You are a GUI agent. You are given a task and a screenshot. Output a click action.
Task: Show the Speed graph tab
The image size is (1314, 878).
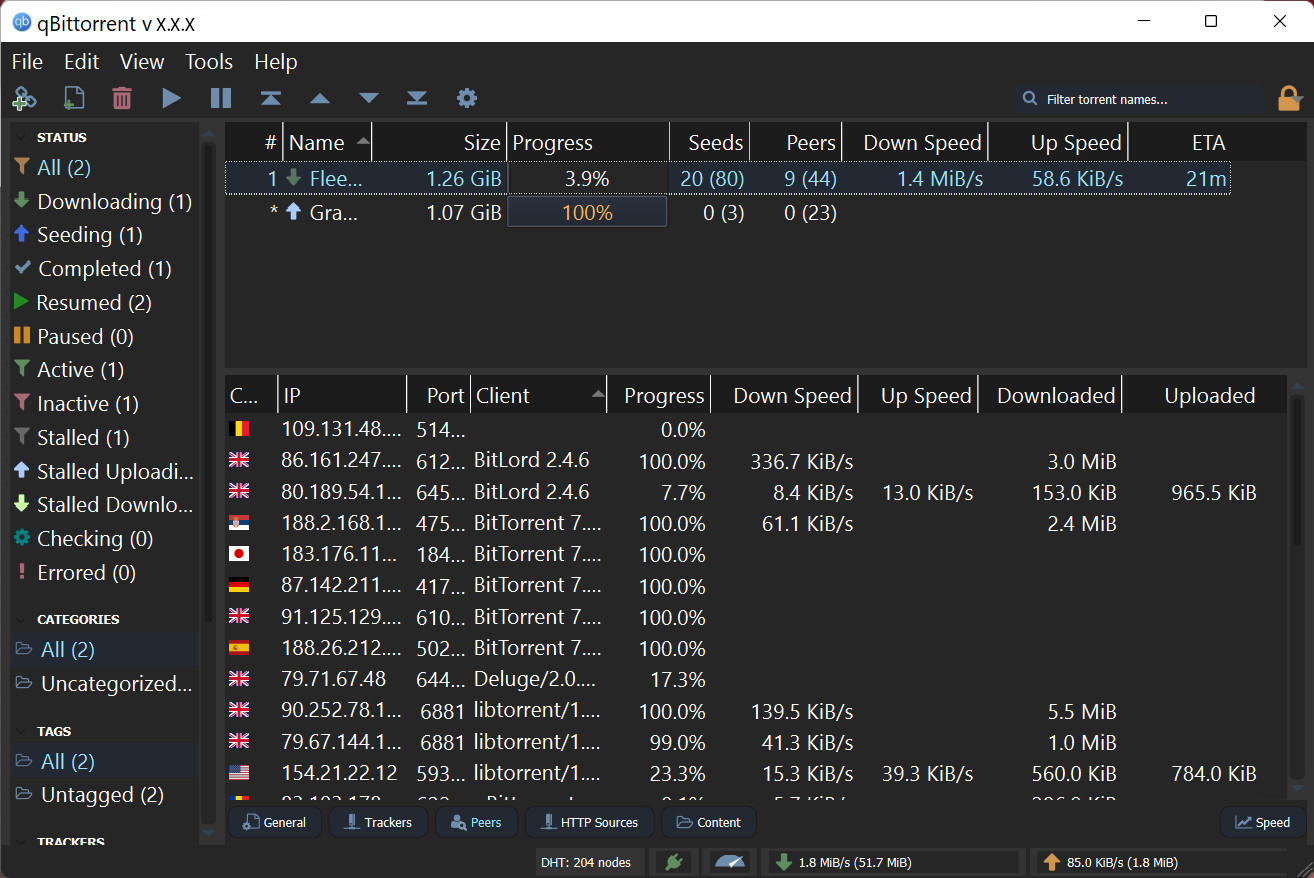coord(1263,822)
